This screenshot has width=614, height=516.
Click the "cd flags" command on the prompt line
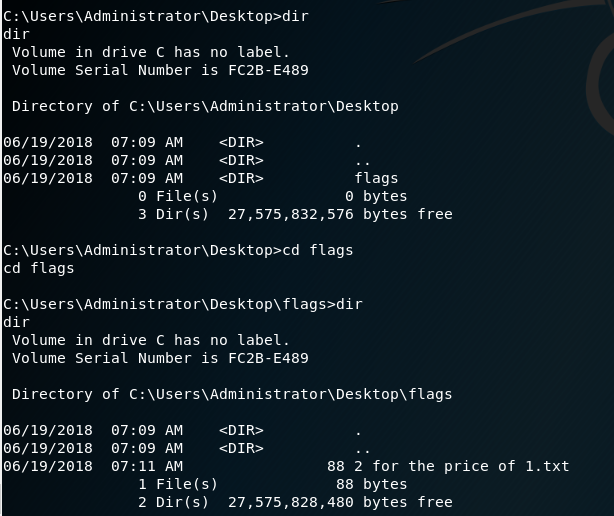pos(318,250)
